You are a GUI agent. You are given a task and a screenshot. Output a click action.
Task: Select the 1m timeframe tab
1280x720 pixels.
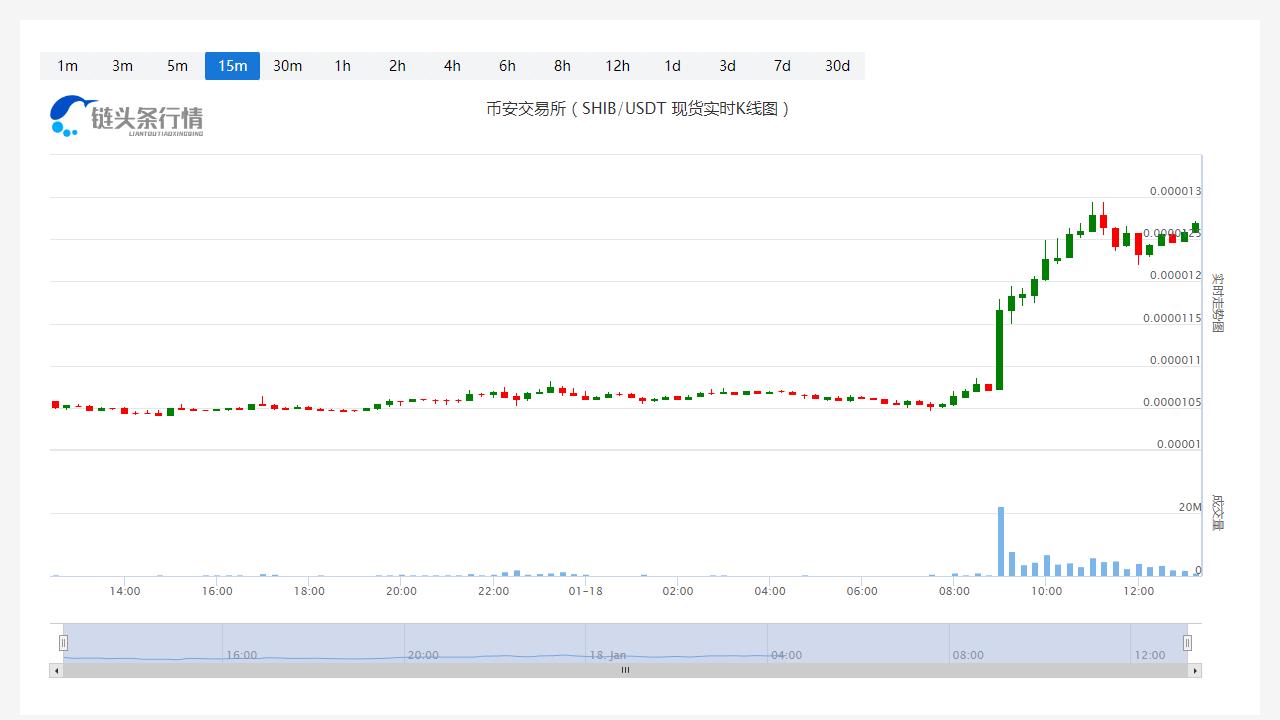click(67, 66)
